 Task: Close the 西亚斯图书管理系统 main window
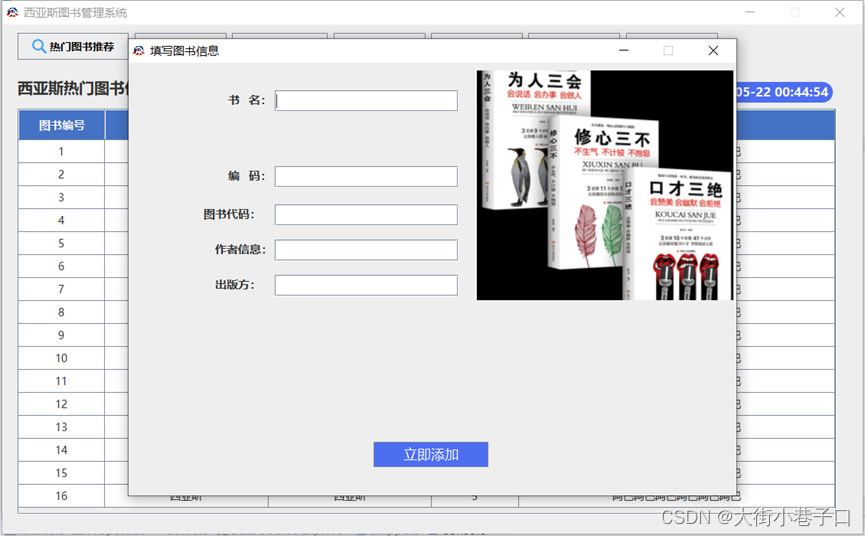[x=840, y=12]
